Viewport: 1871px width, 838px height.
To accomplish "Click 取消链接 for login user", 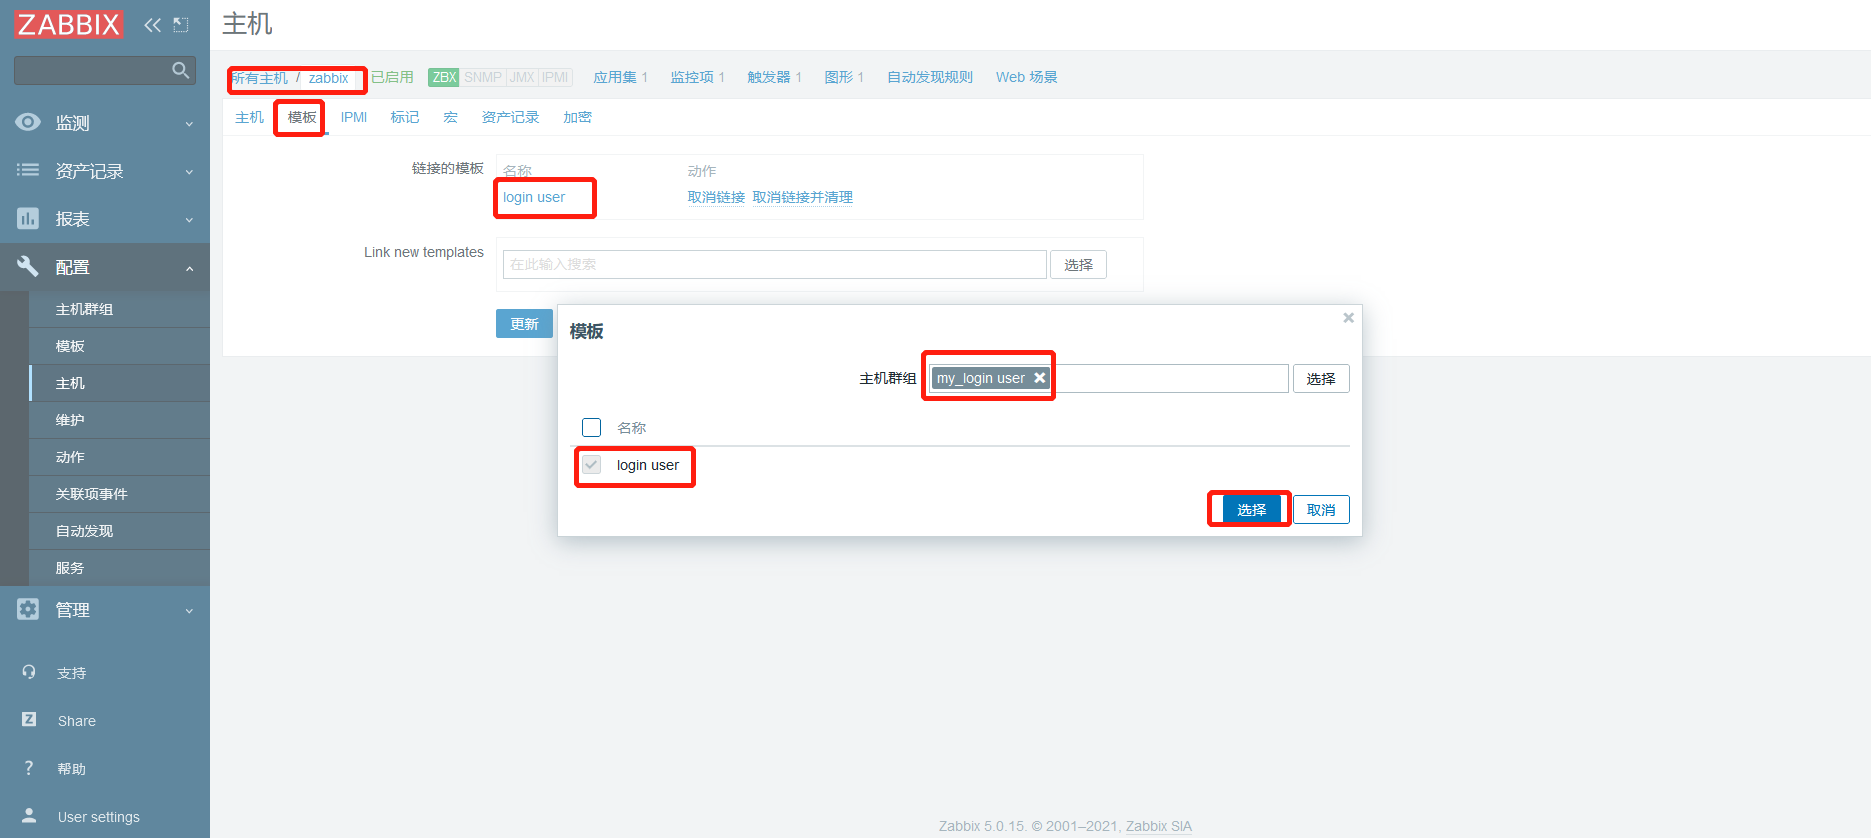I will coord(716,197).
